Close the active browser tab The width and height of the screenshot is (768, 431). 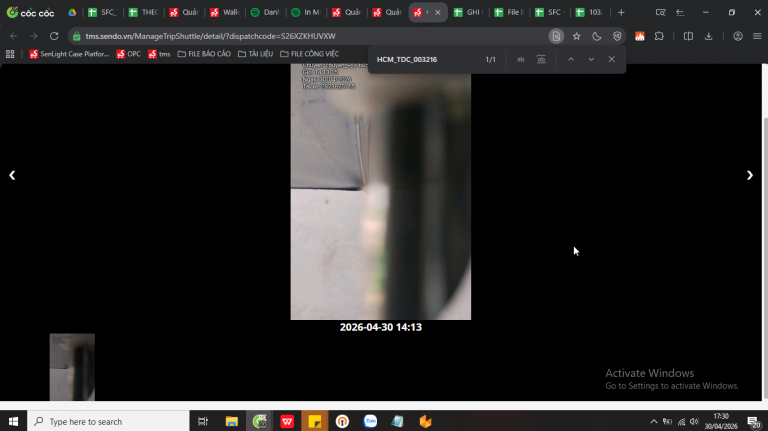click(x=438, y=13)
